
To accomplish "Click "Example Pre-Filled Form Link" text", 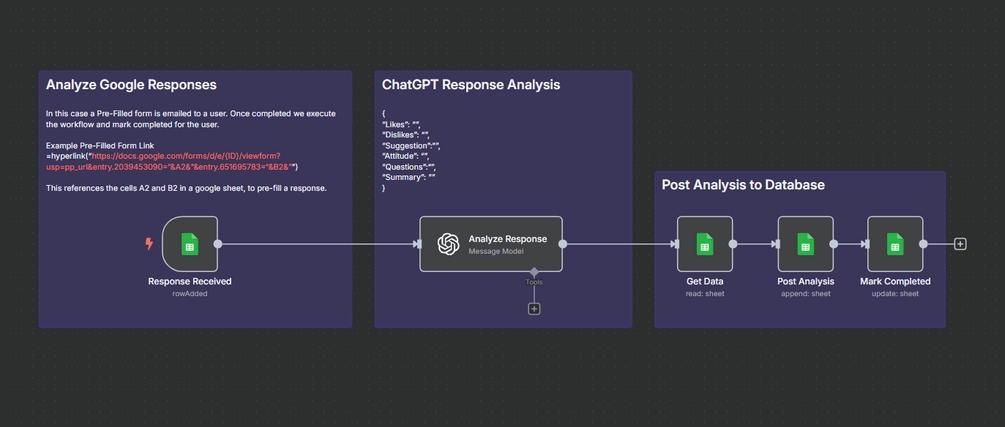I will point(100,146).
